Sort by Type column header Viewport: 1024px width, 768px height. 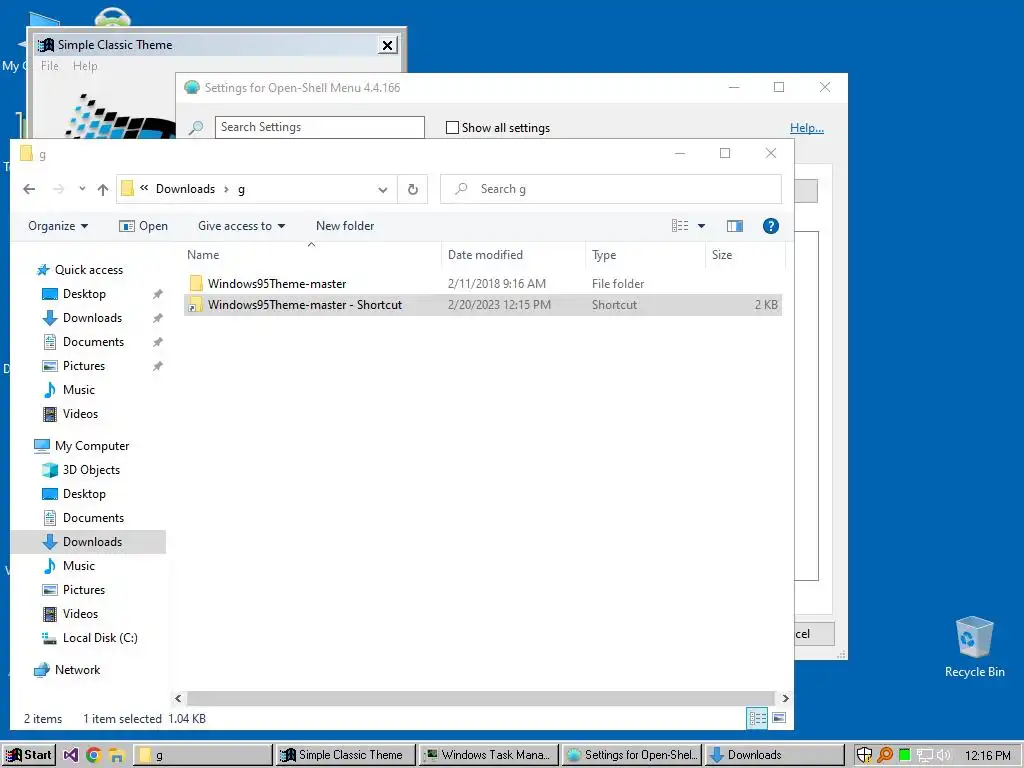coord(645,255)
